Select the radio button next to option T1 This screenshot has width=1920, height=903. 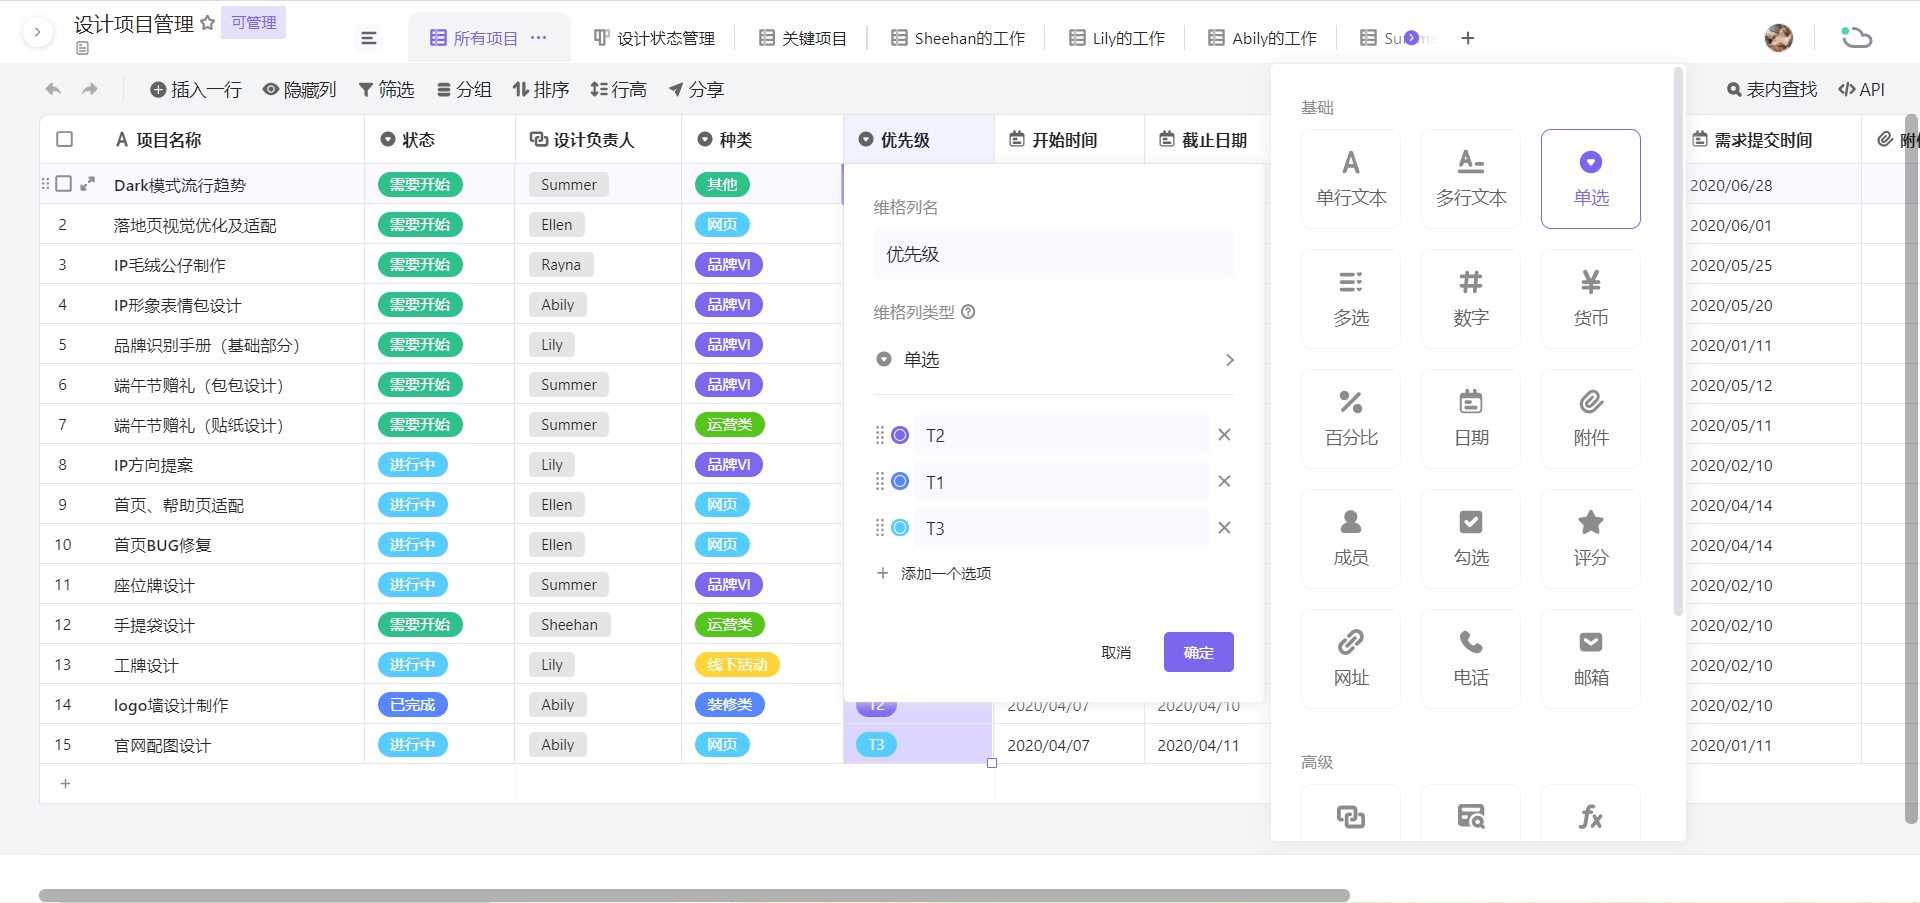pyautogui.click(x=899, y=481)
